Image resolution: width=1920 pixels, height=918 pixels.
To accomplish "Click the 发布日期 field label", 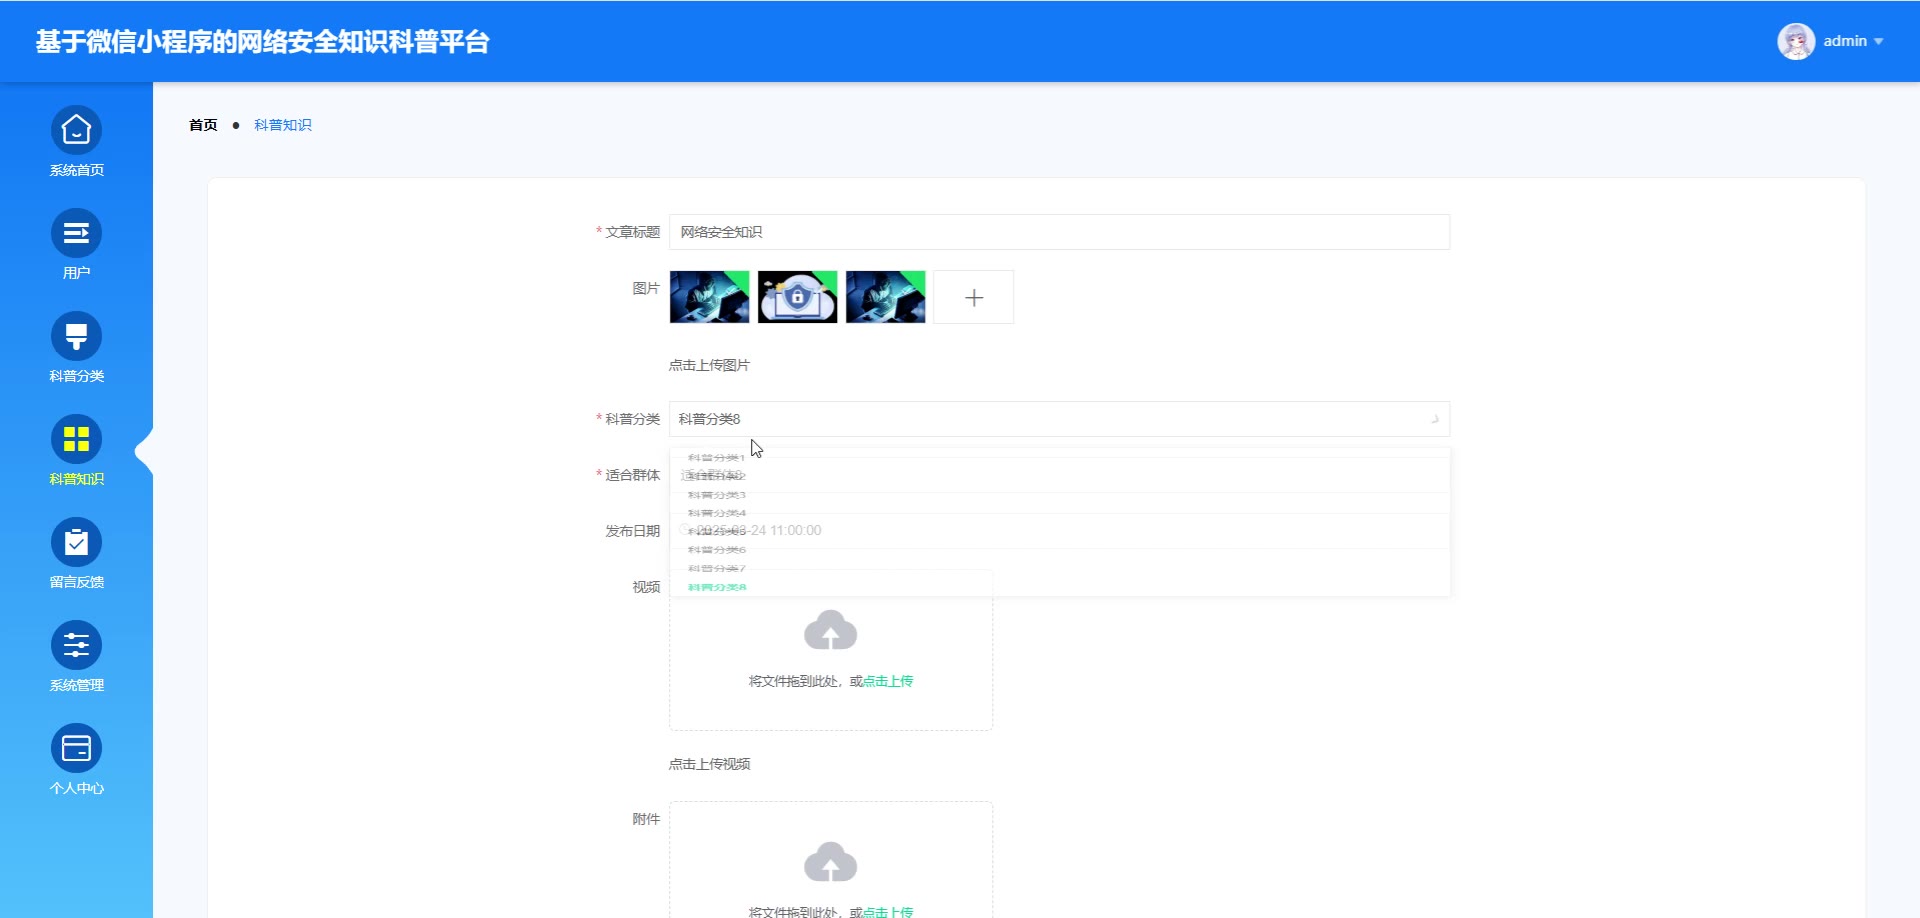I will 632,531.
